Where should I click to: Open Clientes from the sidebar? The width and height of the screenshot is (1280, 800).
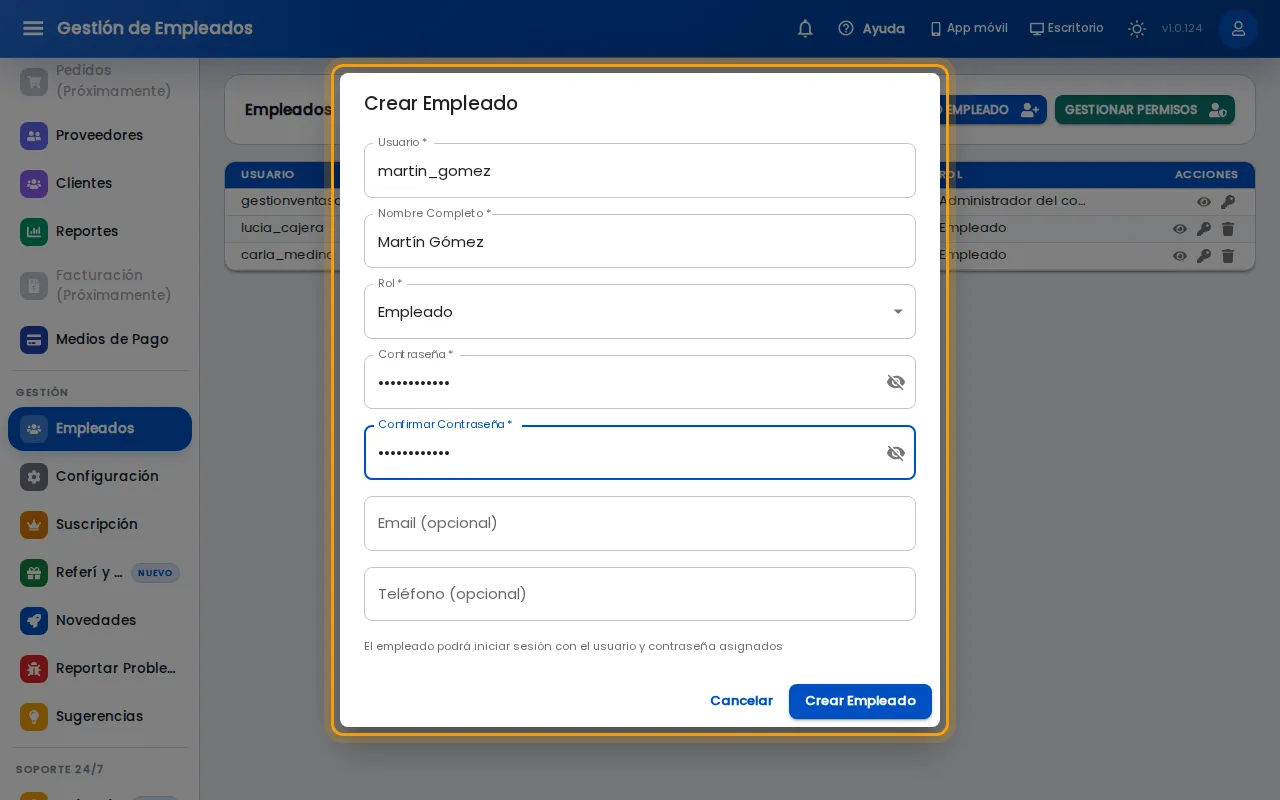point(100,183)
